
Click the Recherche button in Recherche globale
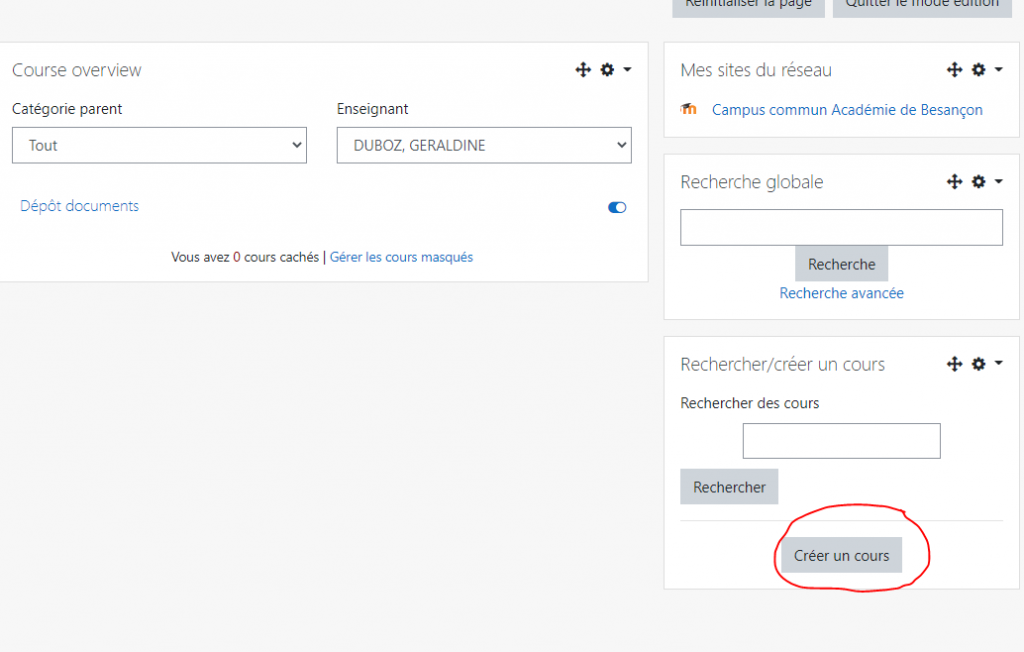click(x=841, y=264)
